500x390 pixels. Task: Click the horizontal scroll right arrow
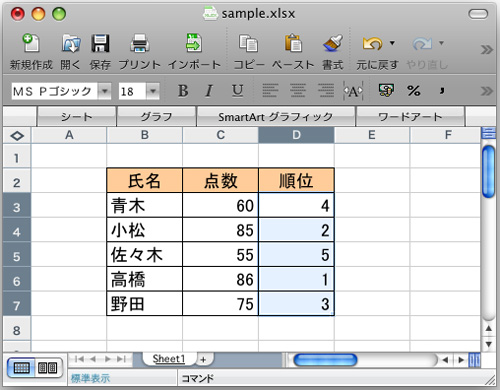[x=461, y=360]
